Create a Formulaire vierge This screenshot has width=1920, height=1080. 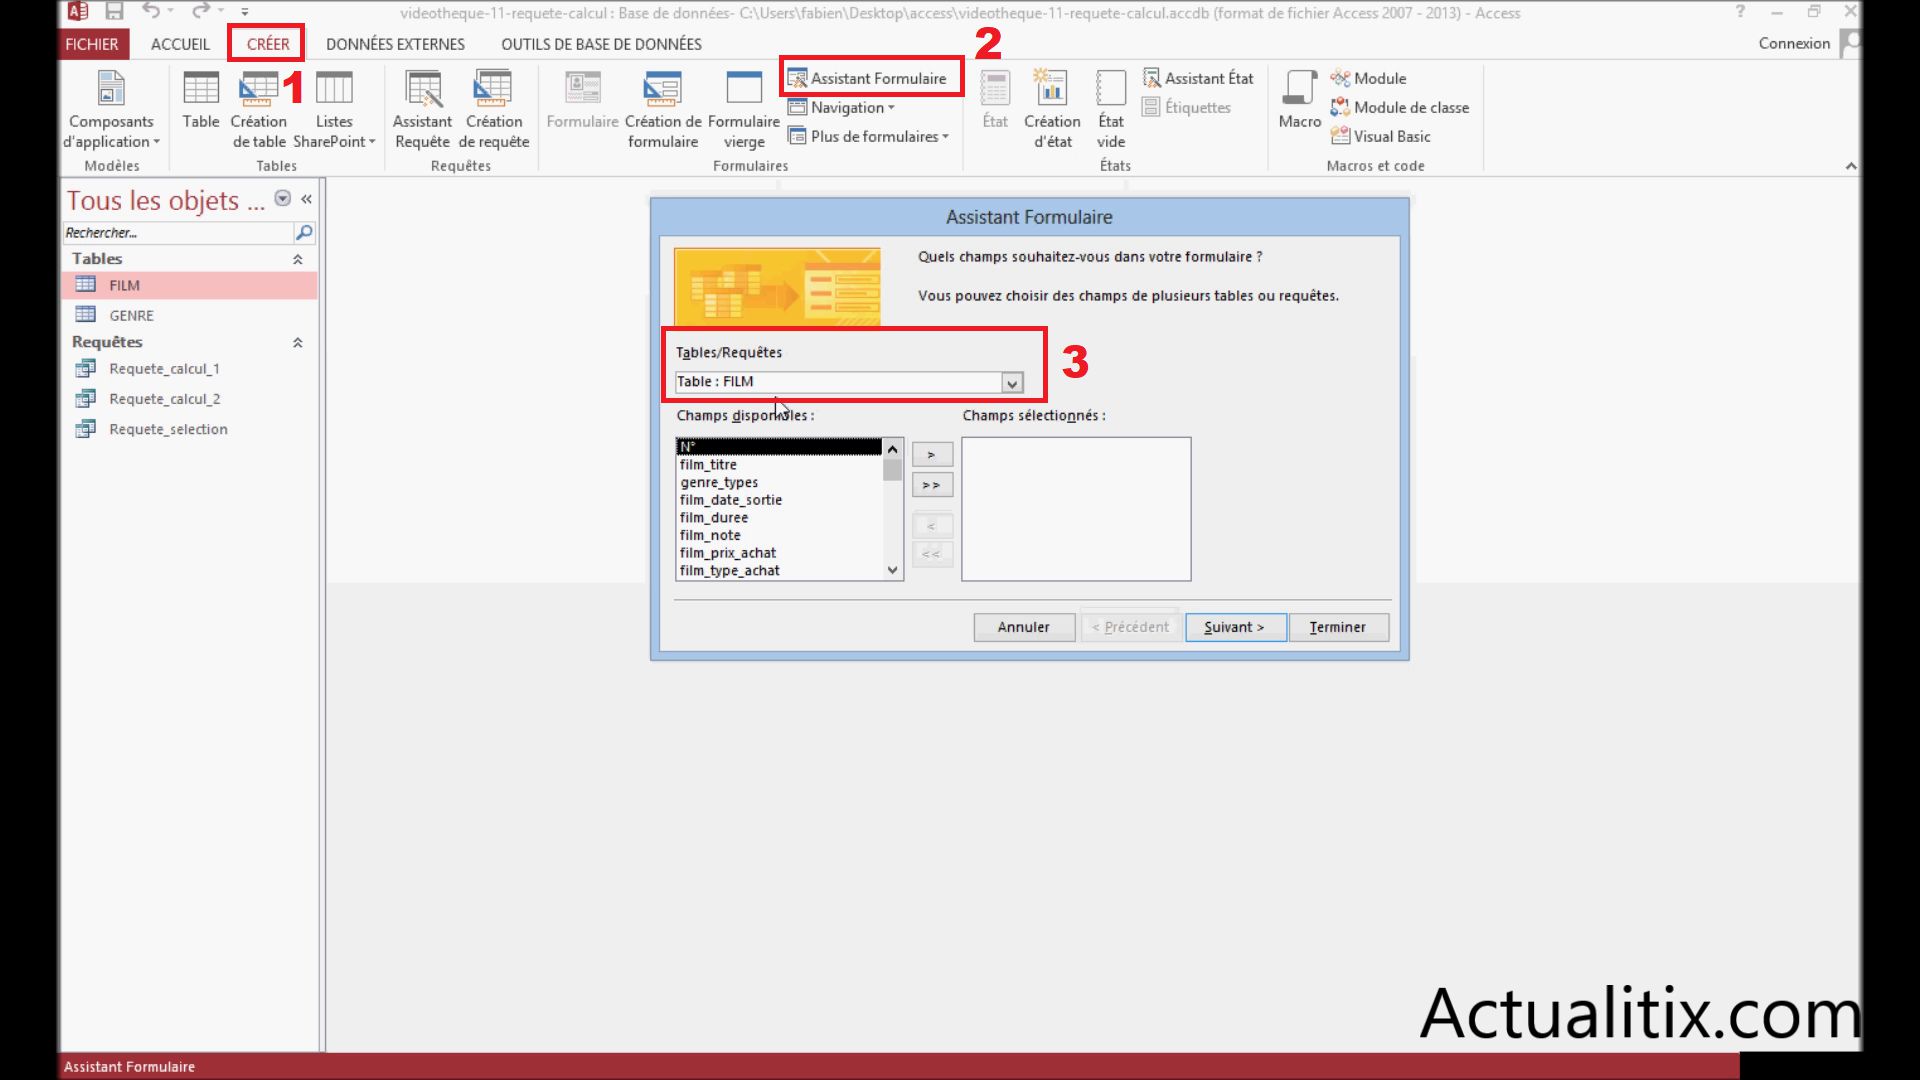tap(744, 110)
